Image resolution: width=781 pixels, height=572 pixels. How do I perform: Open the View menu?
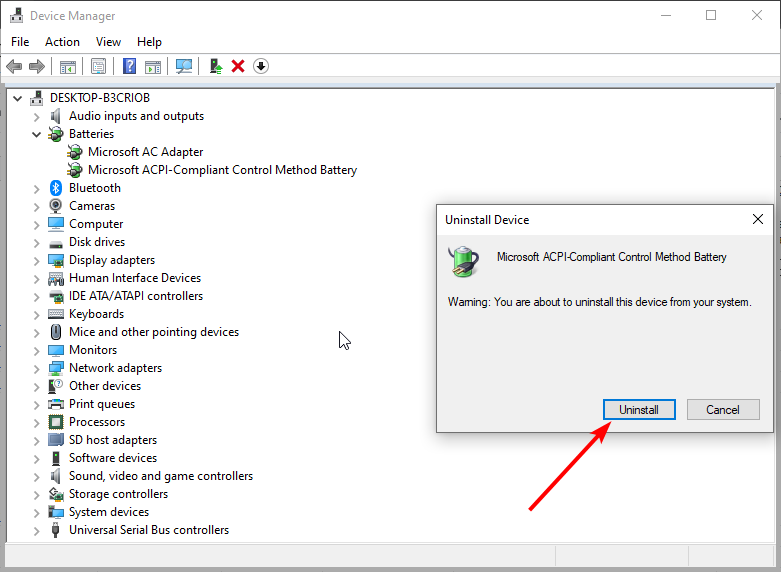108,42
